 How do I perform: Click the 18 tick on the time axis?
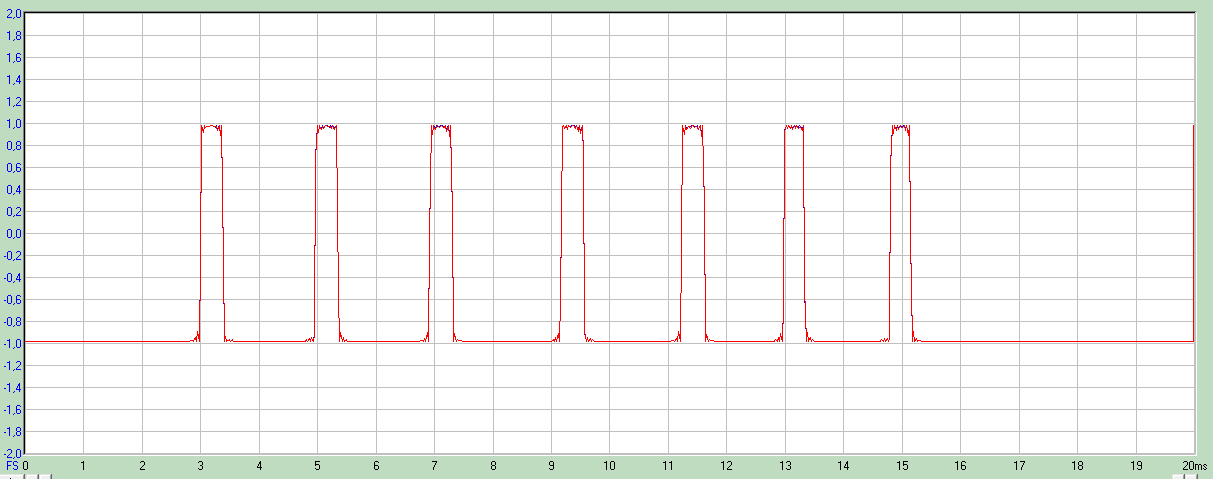click(1078, 466)
